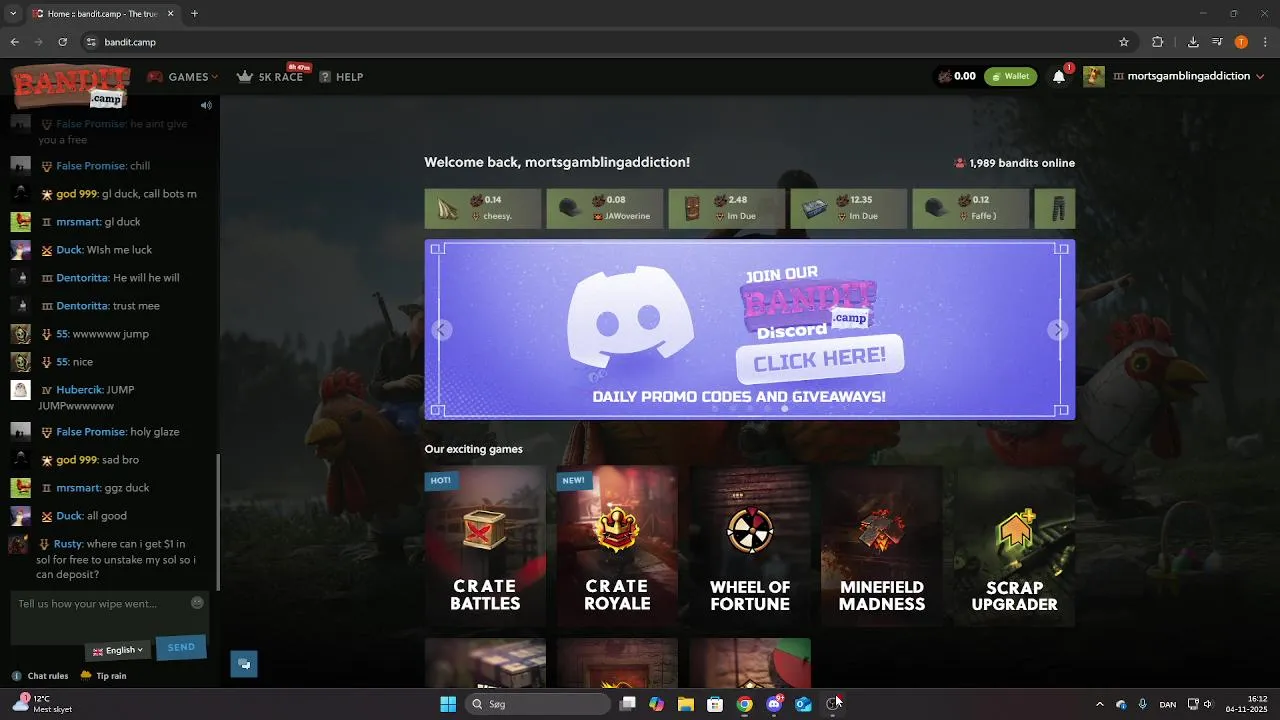Open Discord from the taskbar
The height and width of the screenshot is (720, 1280).
774,704
